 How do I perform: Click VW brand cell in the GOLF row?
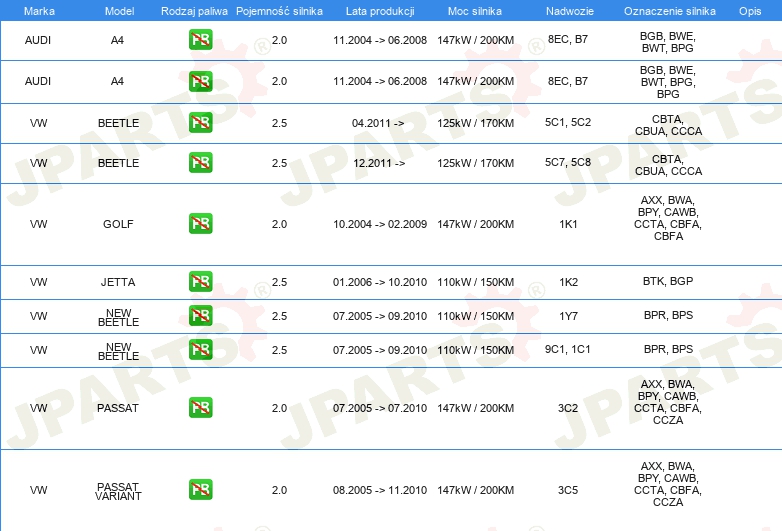click(38, 224)
